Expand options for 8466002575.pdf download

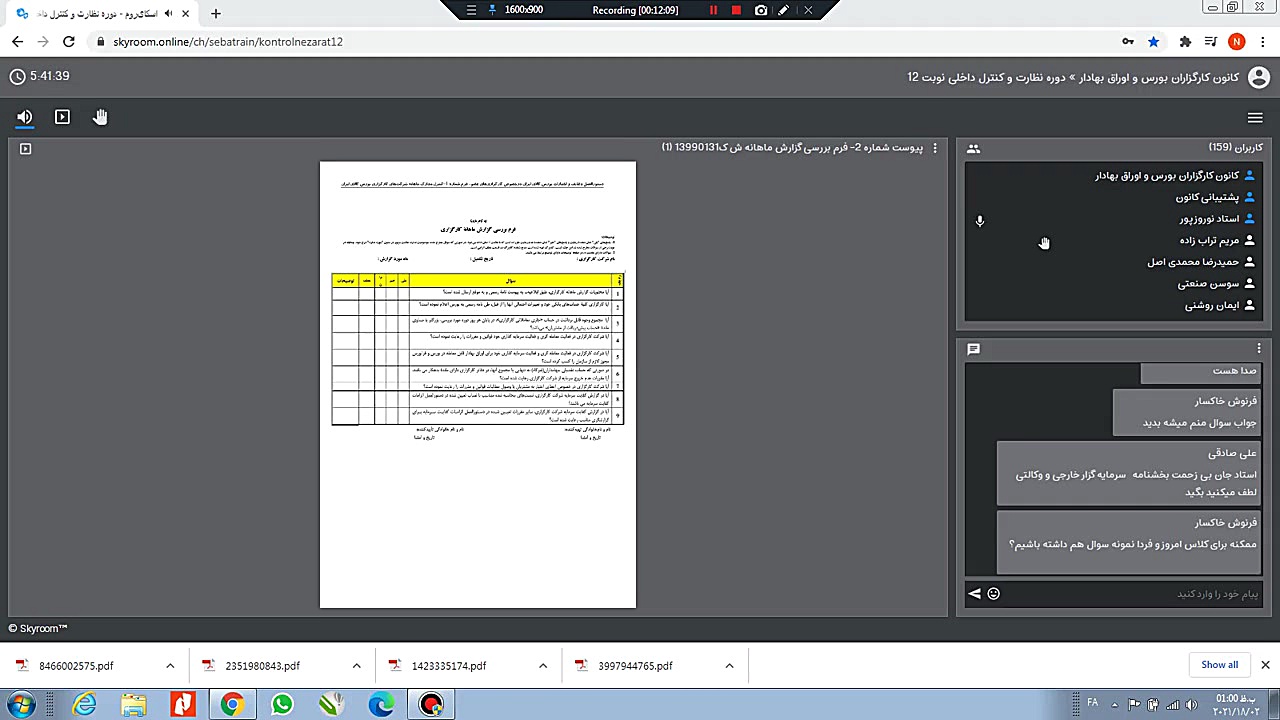(x=170, y=666)
